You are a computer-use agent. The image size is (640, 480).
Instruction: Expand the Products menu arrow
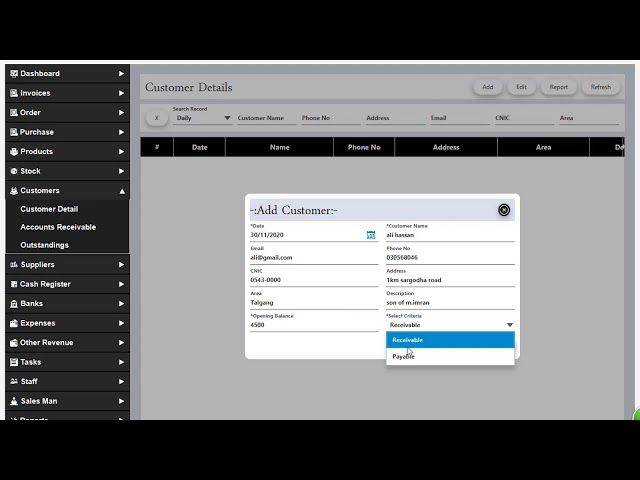121,152
